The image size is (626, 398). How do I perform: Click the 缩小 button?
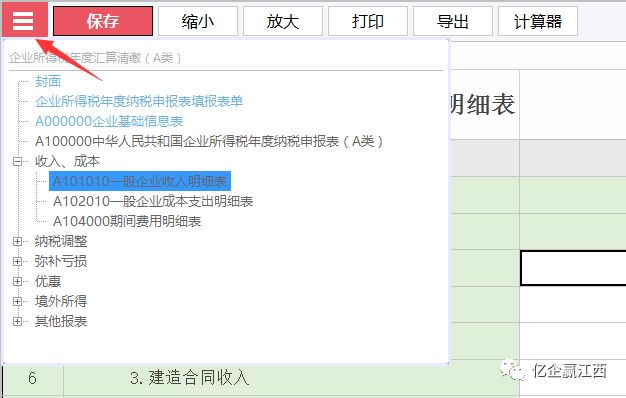click(198, 21)
